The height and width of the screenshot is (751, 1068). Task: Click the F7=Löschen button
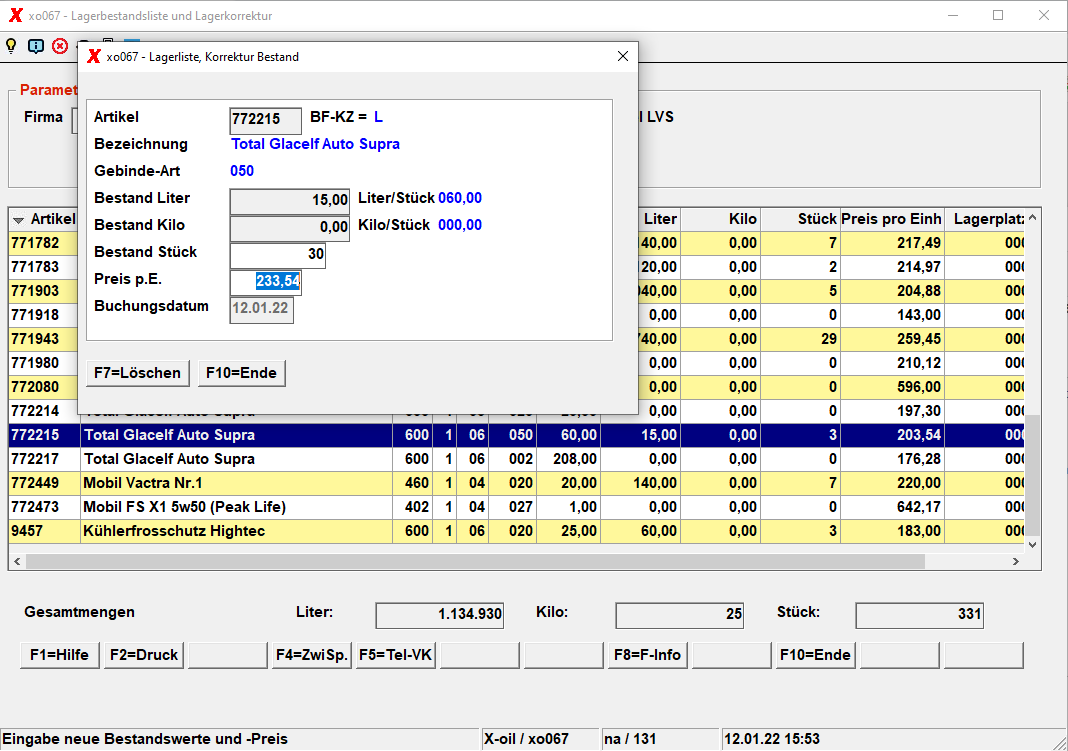point(138,373)
